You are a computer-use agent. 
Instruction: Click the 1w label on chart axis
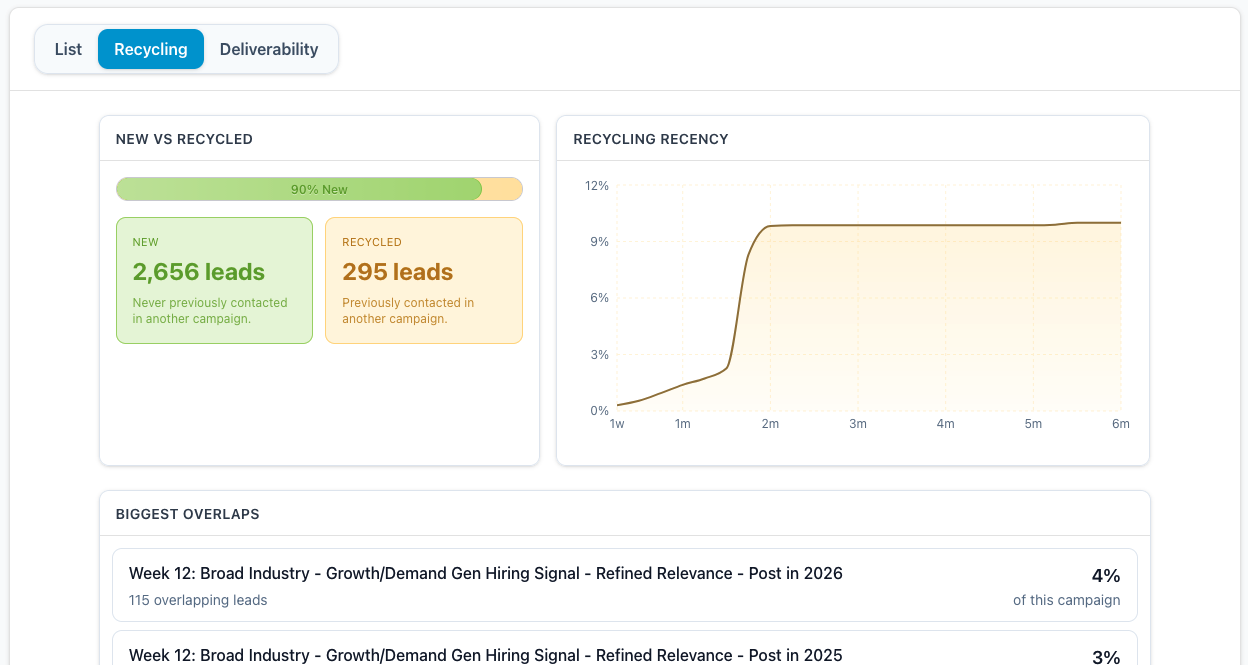(x=617, y=424)
